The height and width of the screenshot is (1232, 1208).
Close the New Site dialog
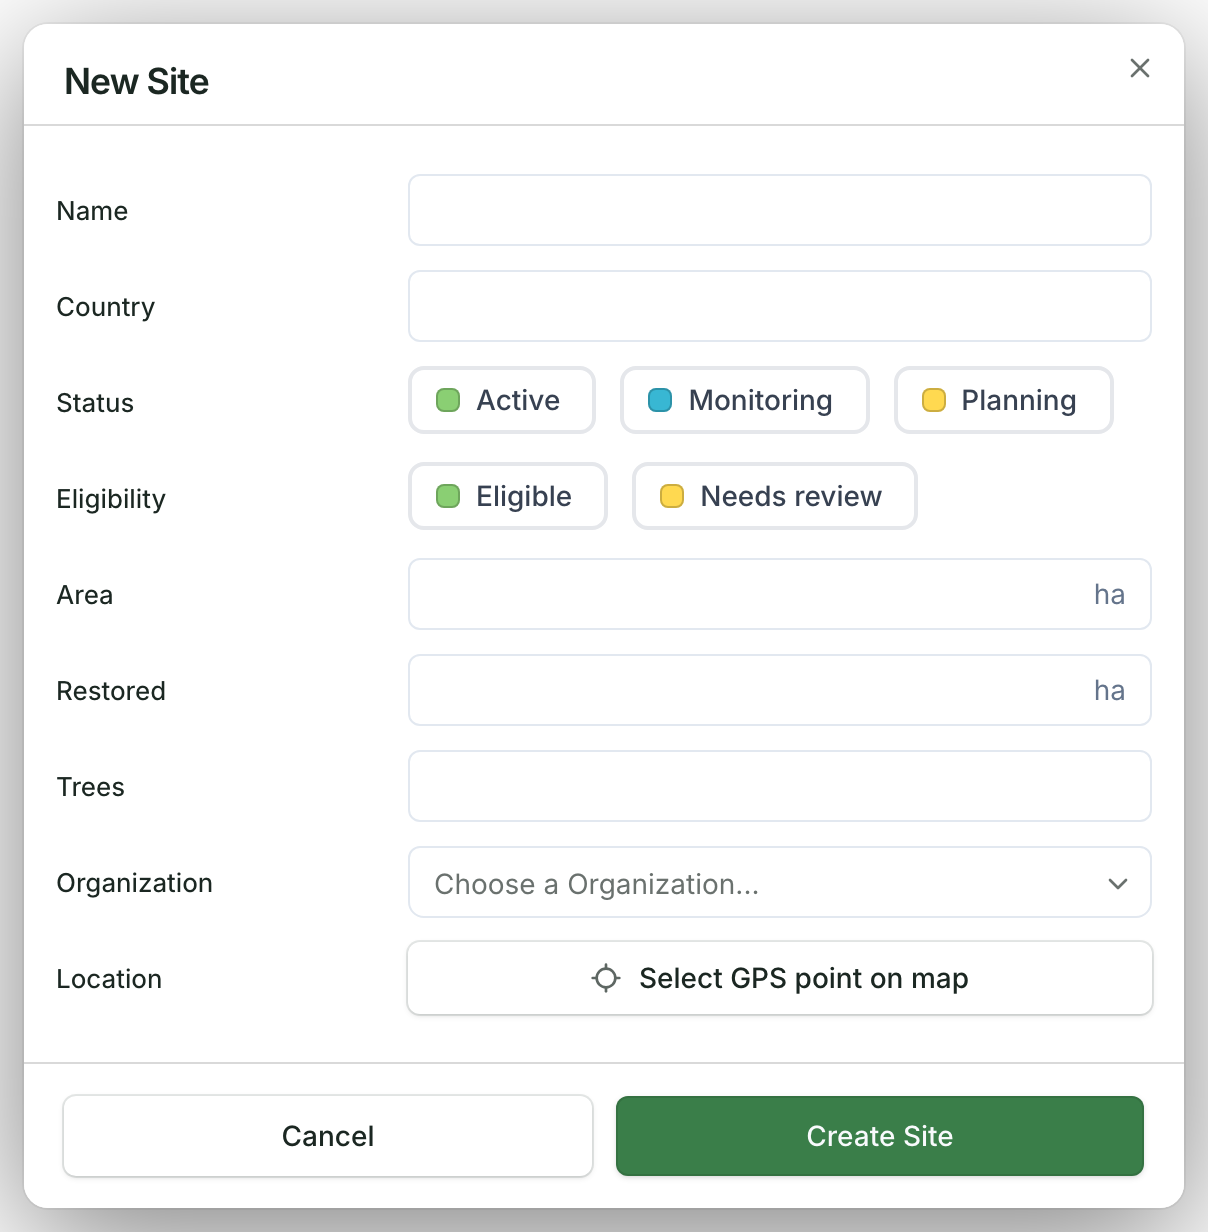tap(1139, 68)
